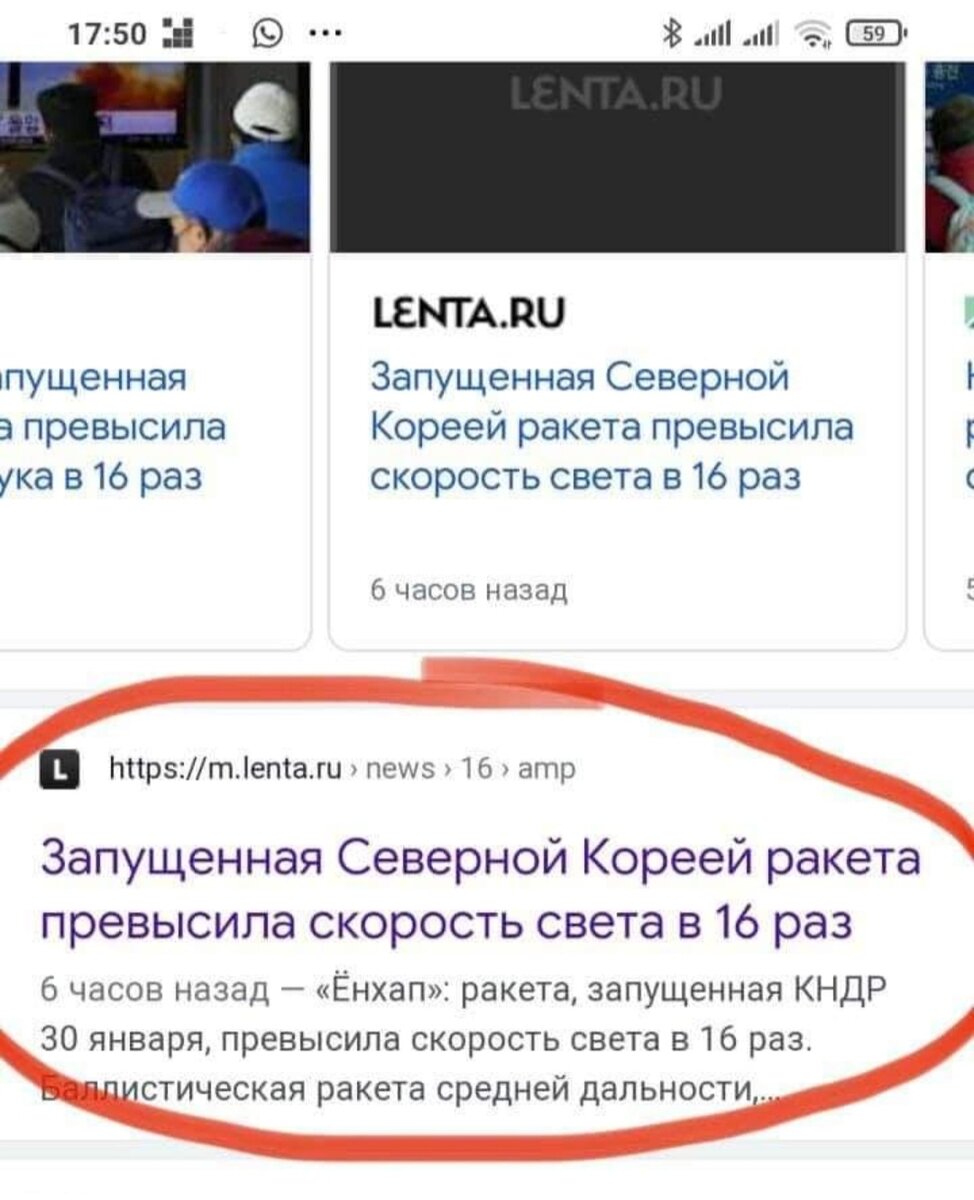This screenshot has height=1200, width=974.
Task: Tap the partially visible headline ending in 16 раз on left card
Action: 113,427
